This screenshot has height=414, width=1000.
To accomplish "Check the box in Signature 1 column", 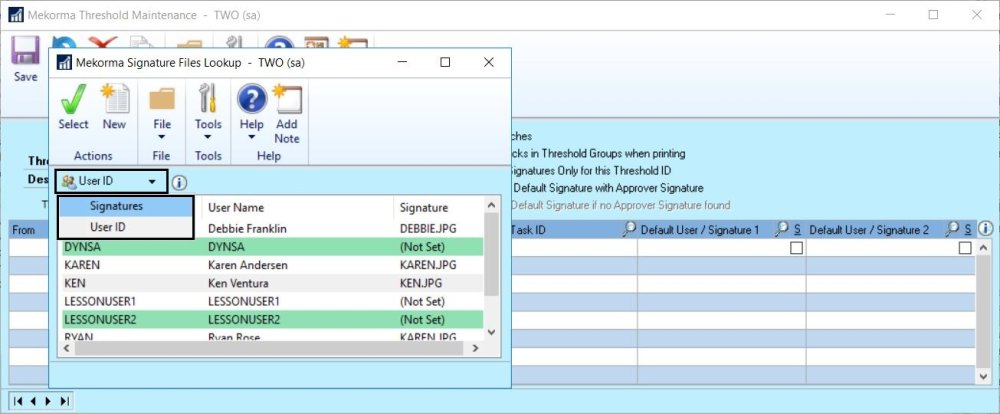I will tap(796, 248).
